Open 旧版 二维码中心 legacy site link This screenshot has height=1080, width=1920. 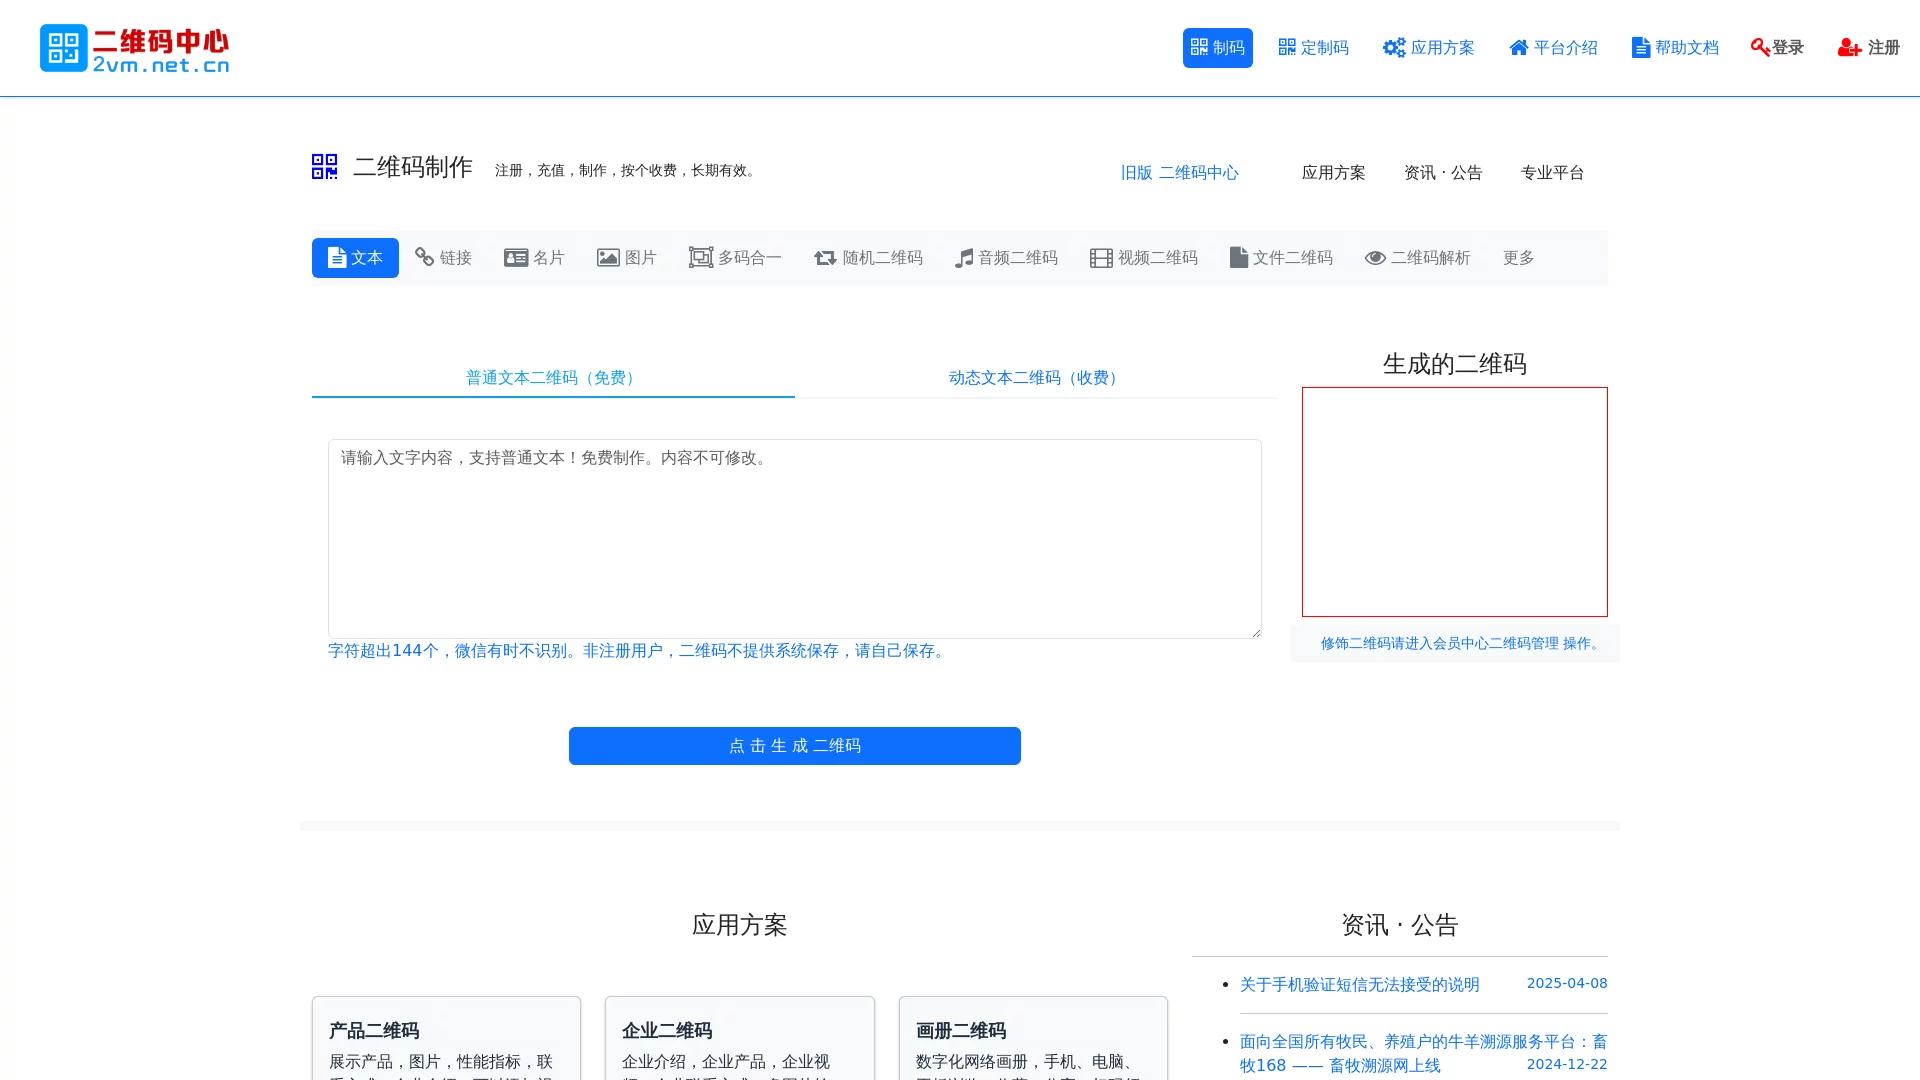1180,172
